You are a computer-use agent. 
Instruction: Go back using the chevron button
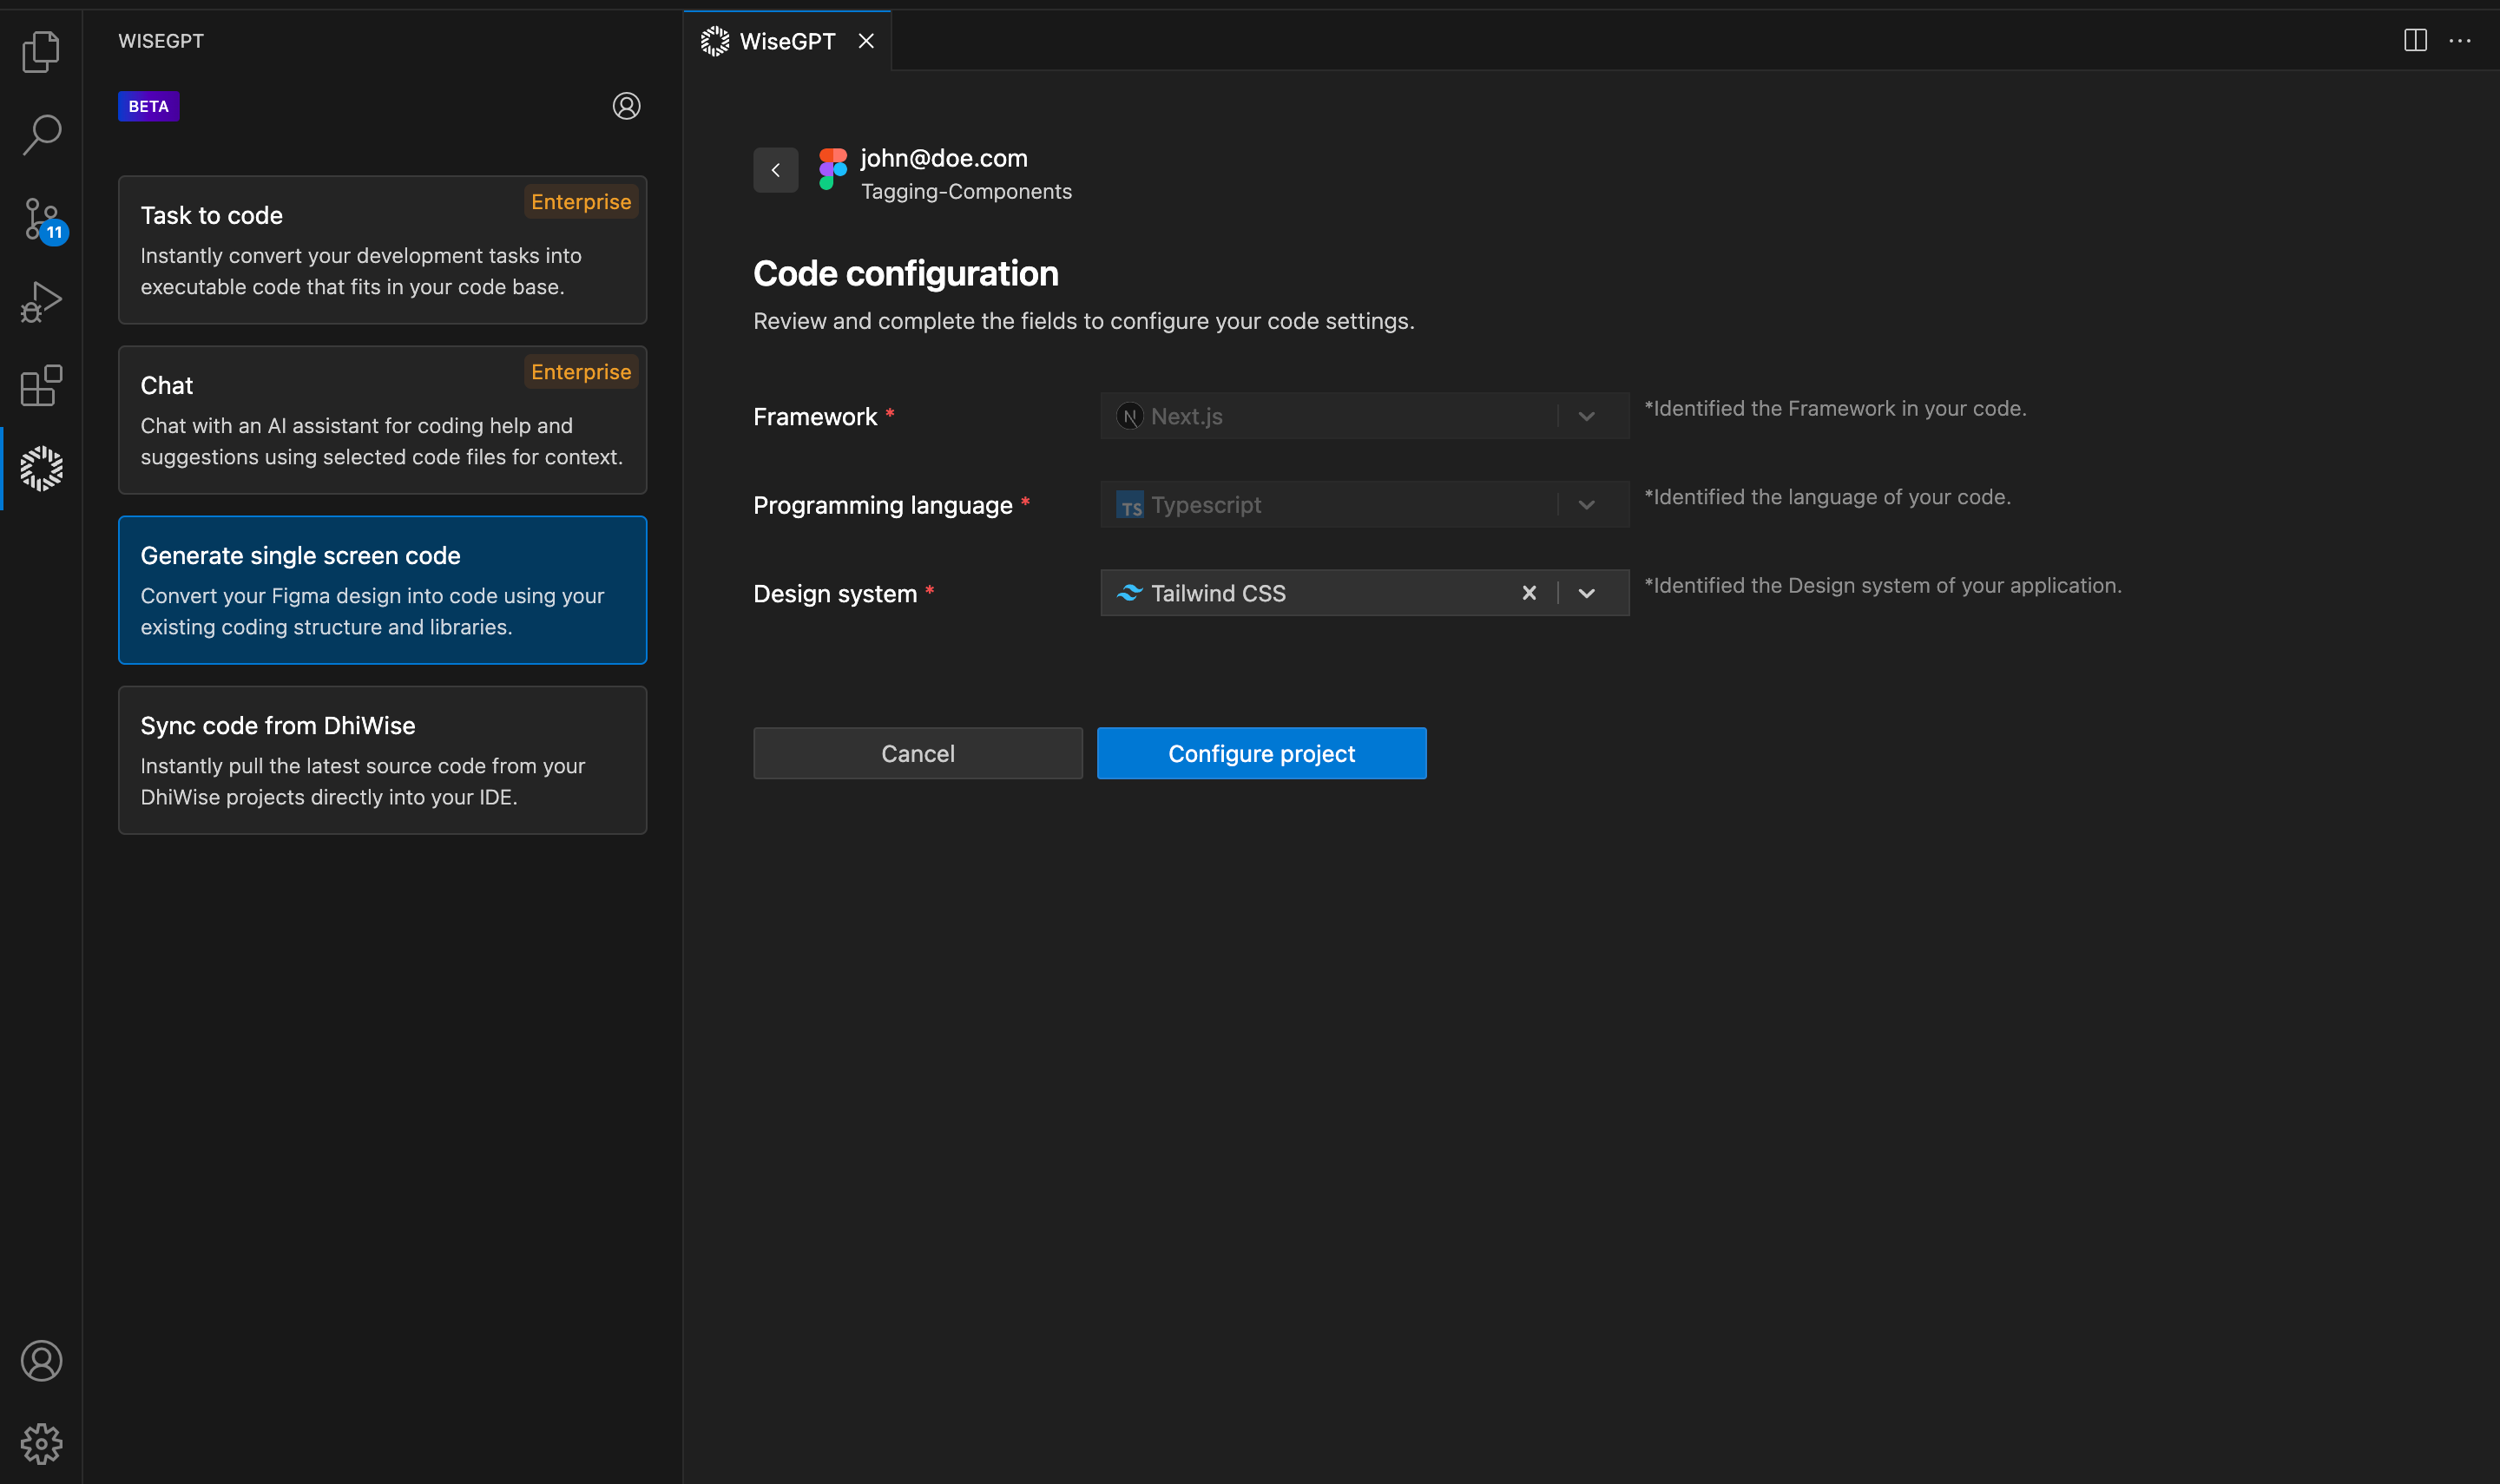[775, 170]
